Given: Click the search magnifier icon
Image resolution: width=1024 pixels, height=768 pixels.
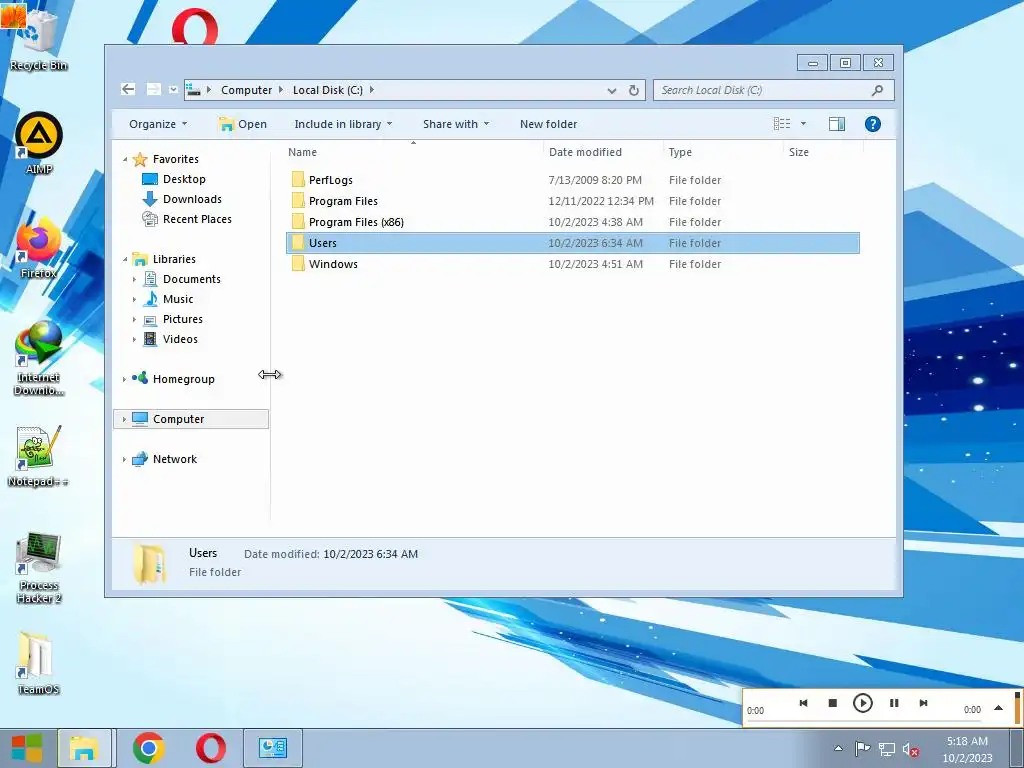Looking at the screenshot, I should 877,90.
